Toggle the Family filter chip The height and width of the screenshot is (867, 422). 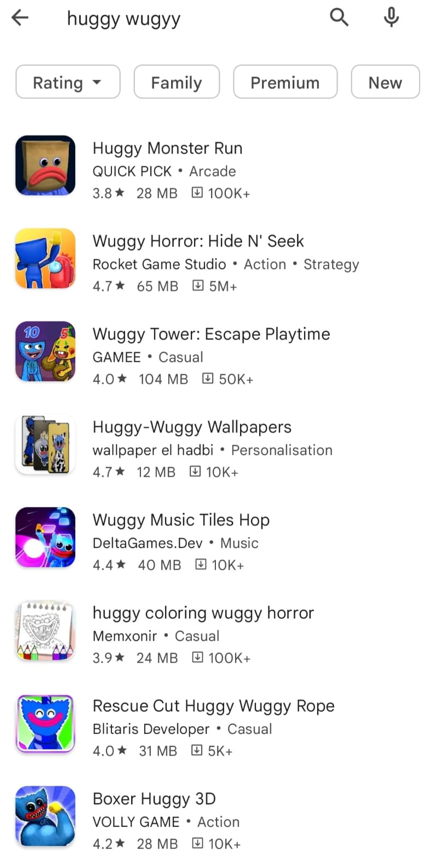point(176,82)
